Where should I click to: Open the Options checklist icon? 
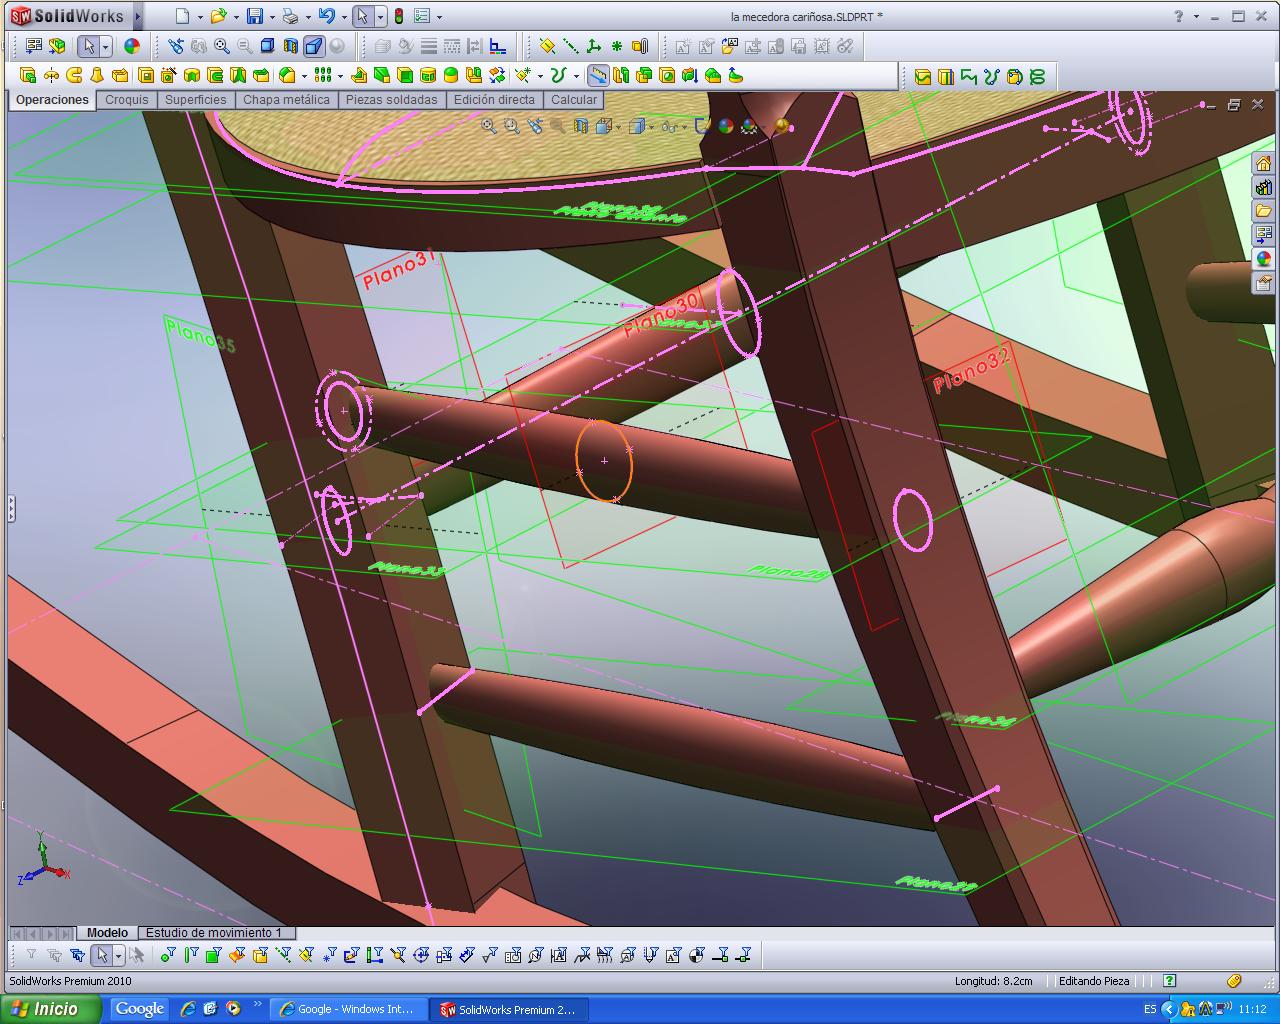click(422, 16)
